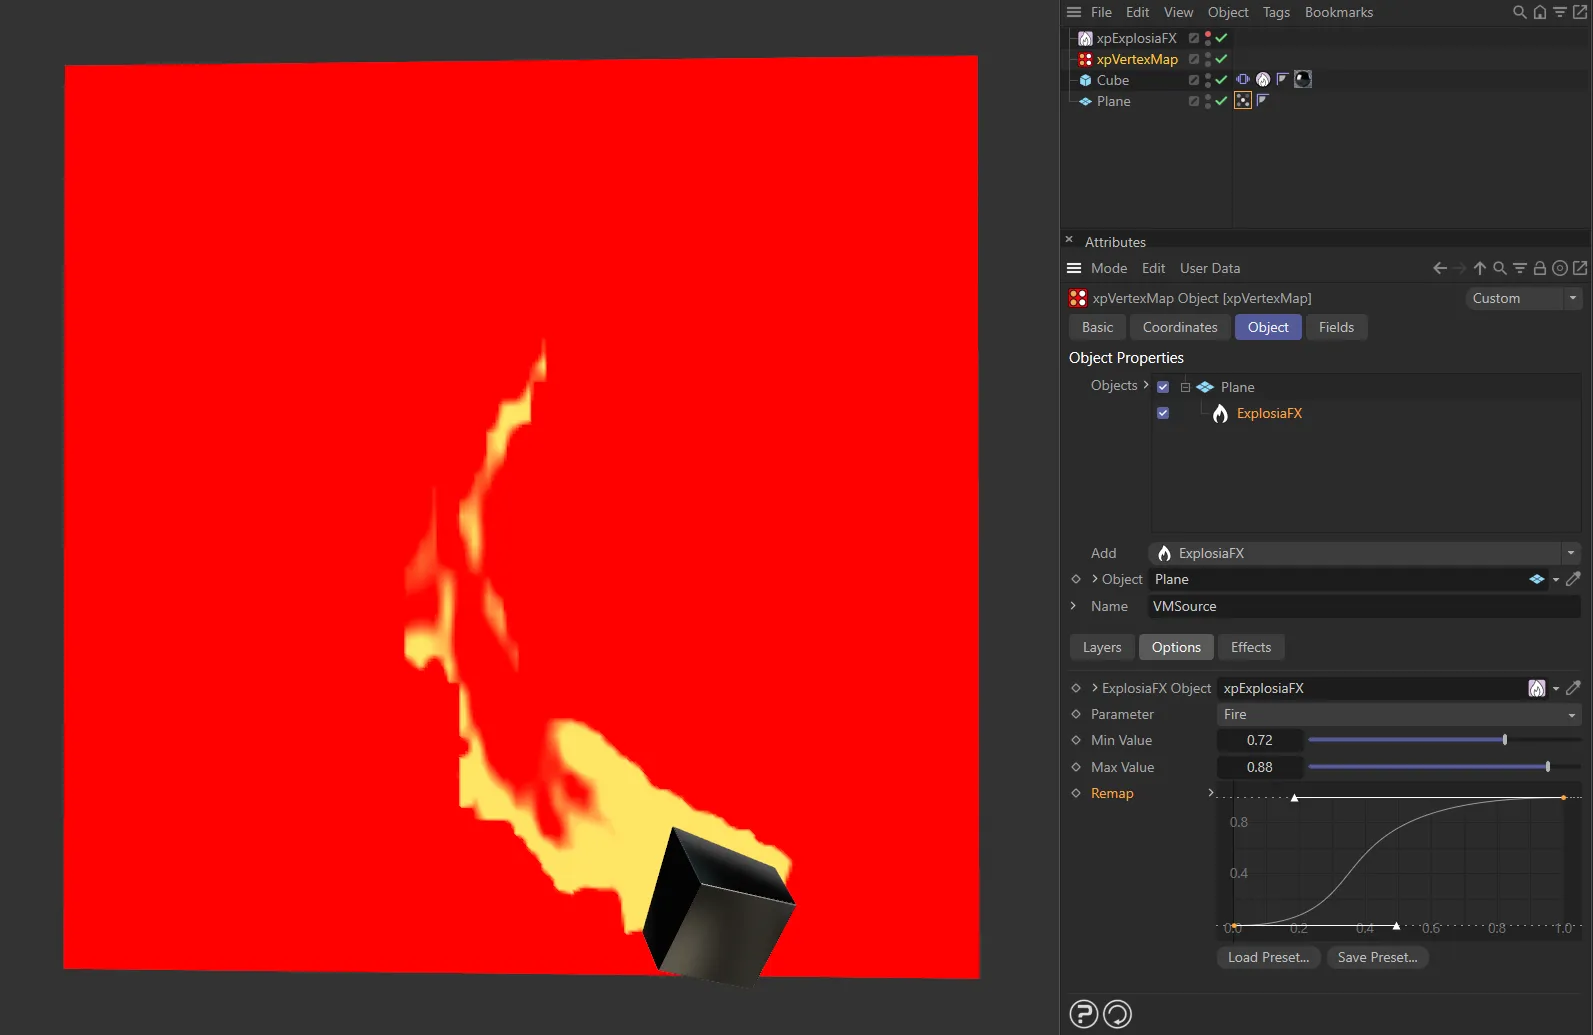Select the vertex map tag on Plane

pyautogui.click(x=1243, y=100)
